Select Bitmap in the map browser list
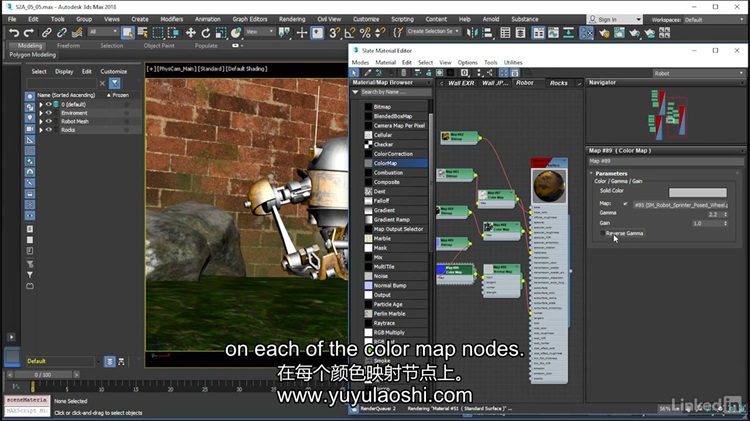 click(x=396, y=107)
